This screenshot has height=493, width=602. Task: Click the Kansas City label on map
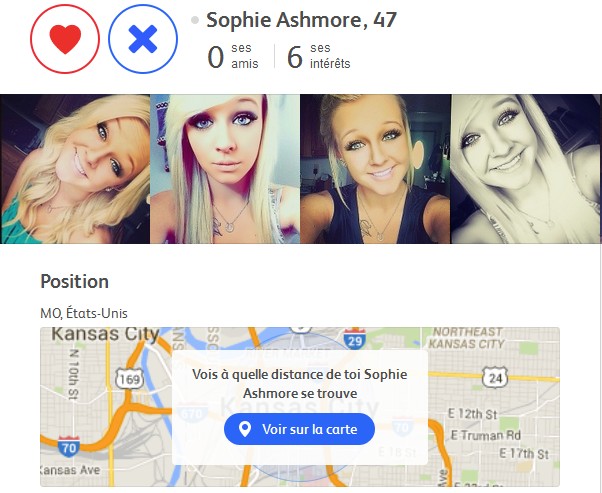coord(105,334)
